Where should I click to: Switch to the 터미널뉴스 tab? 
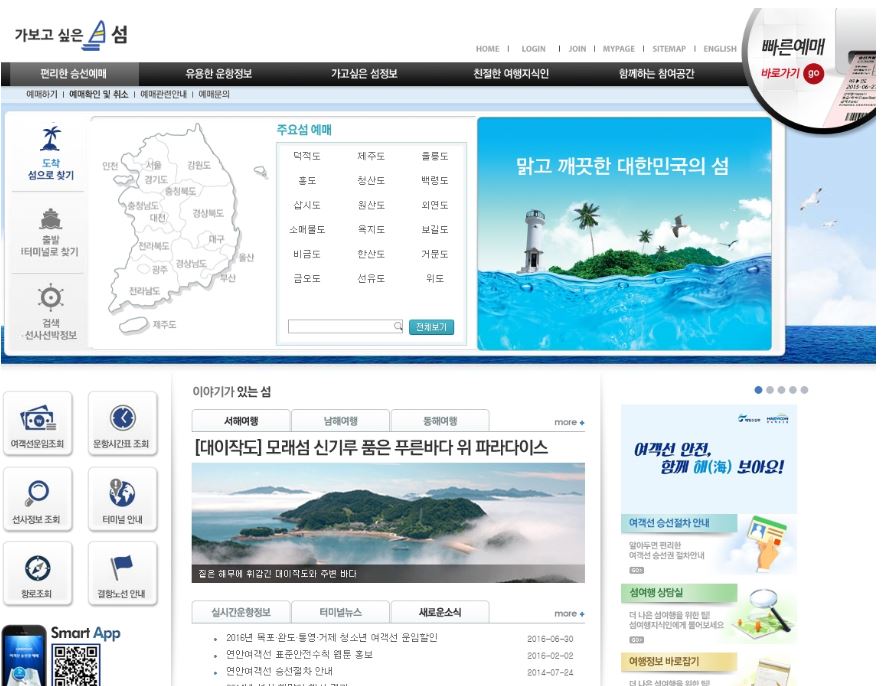[340, 612]
